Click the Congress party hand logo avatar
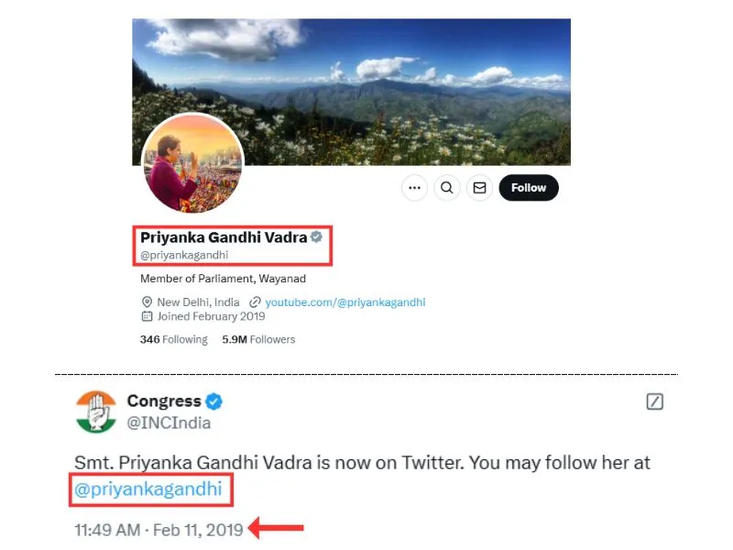733x550 pixels. (x=97, y=411)
